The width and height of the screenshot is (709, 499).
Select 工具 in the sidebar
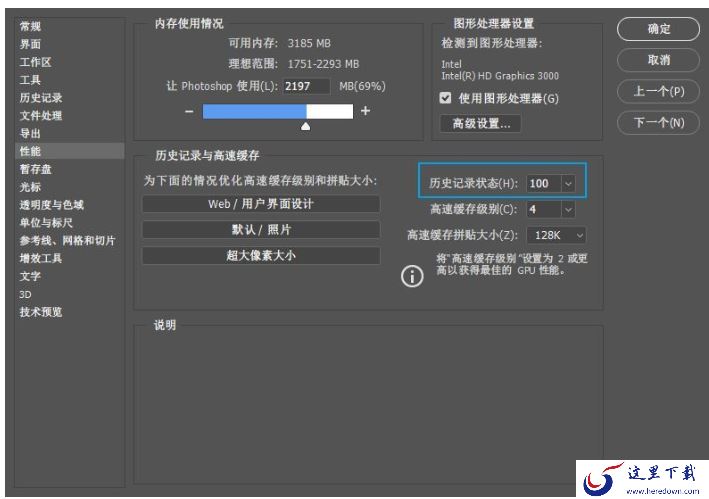[x=30, y=80]
